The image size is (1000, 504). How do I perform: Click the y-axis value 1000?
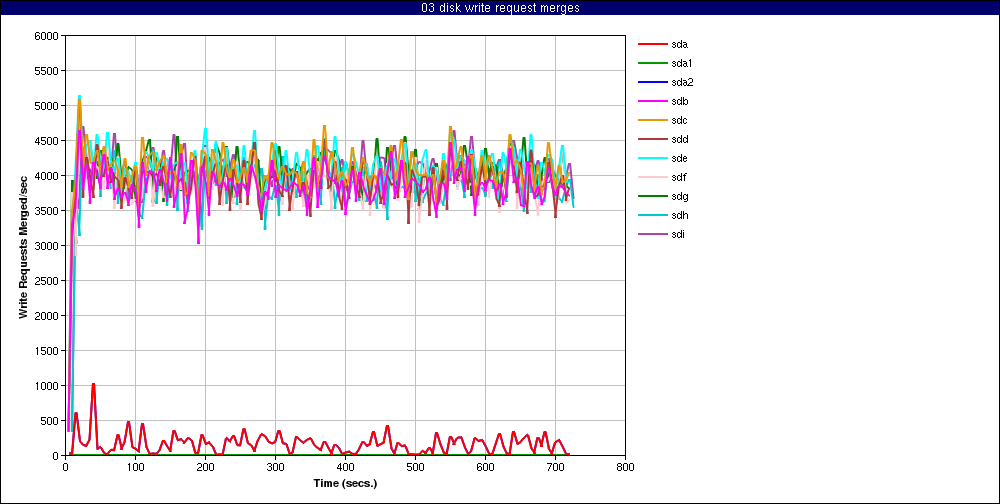pos(48,386)
